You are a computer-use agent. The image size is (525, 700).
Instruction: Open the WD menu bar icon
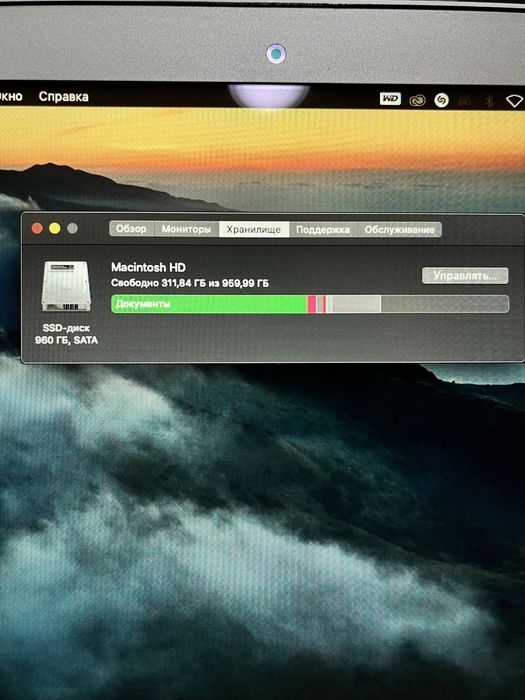pos(390,99)
